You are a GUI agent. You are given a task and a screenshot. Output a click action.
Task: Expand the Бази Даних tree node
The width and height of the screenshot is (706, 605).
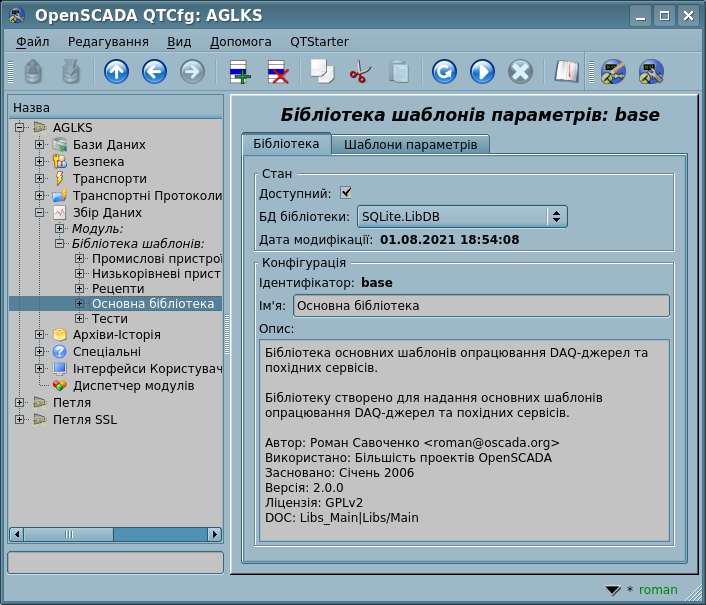click(x=40, y=144)
